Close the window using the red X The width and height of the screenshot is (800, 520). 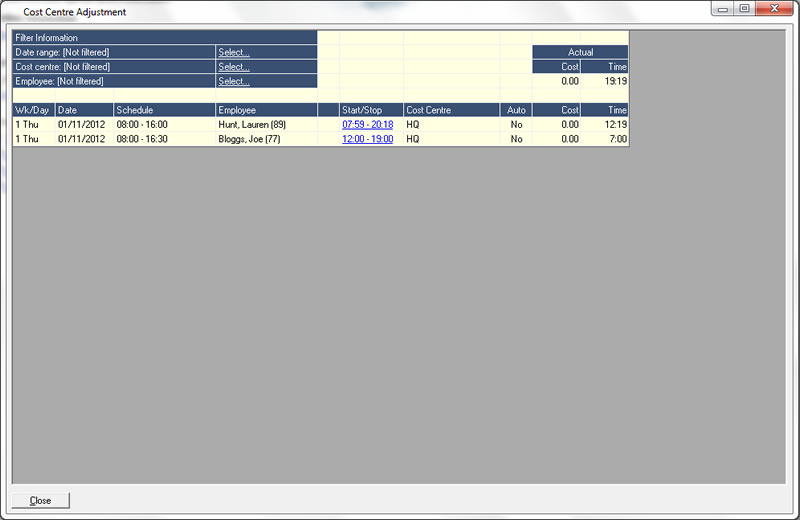coord(773,9)
